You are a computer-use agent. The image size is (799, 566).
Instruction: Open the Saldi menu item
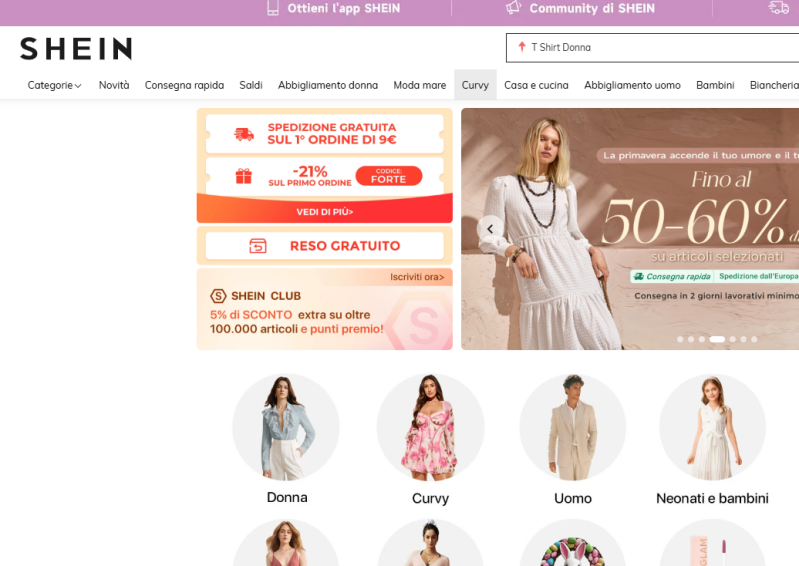tap(251, 85)
